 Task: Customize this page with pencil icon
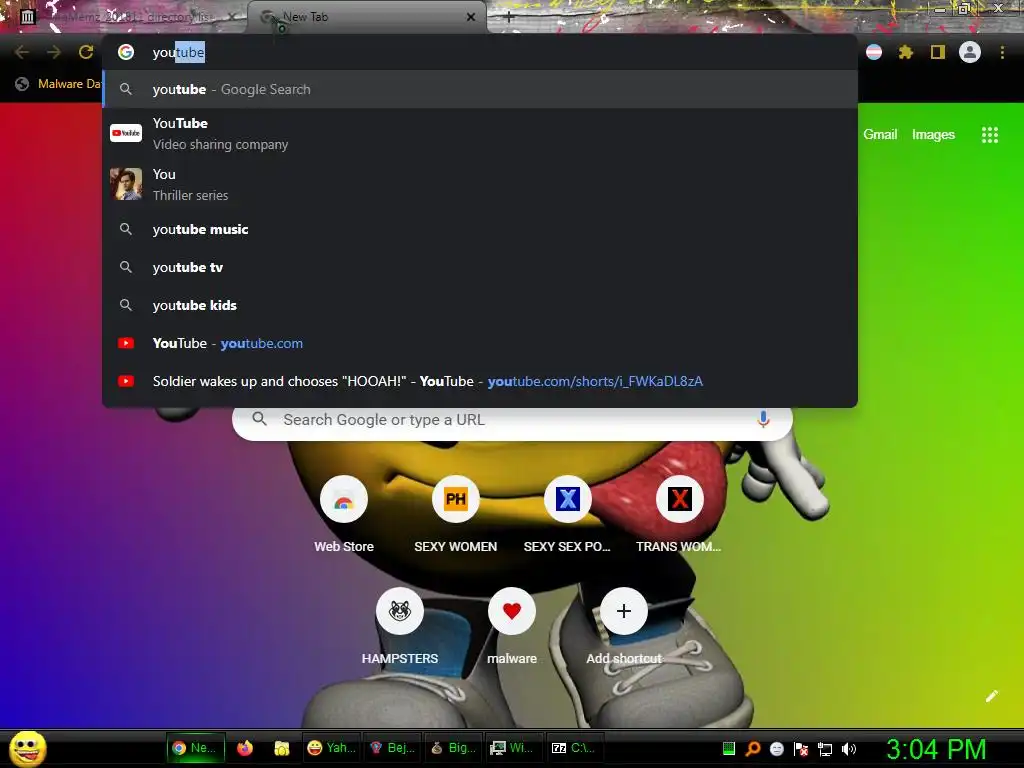tap(991, 696)
